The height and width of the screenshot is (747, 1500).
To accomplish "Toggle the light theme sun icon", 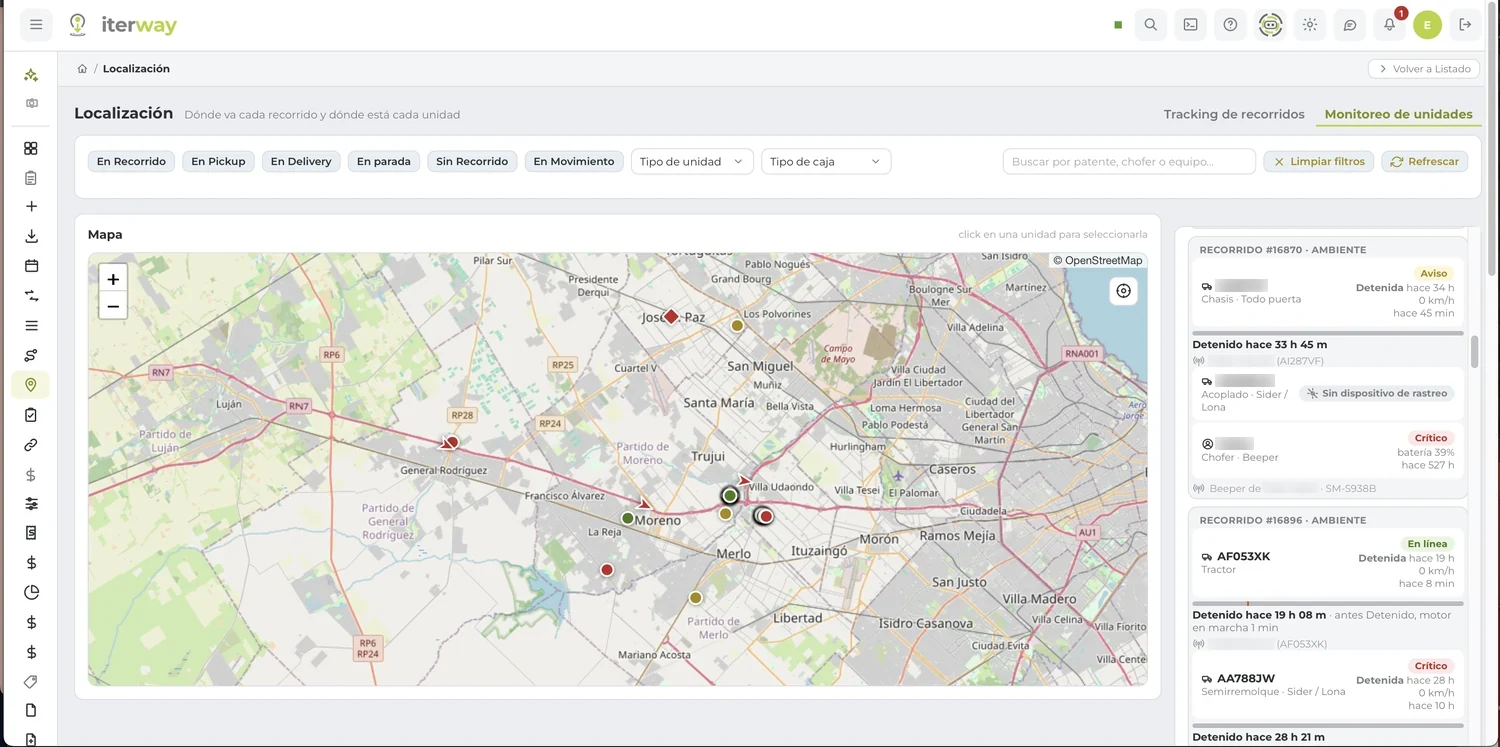I will click(1310, 25).
